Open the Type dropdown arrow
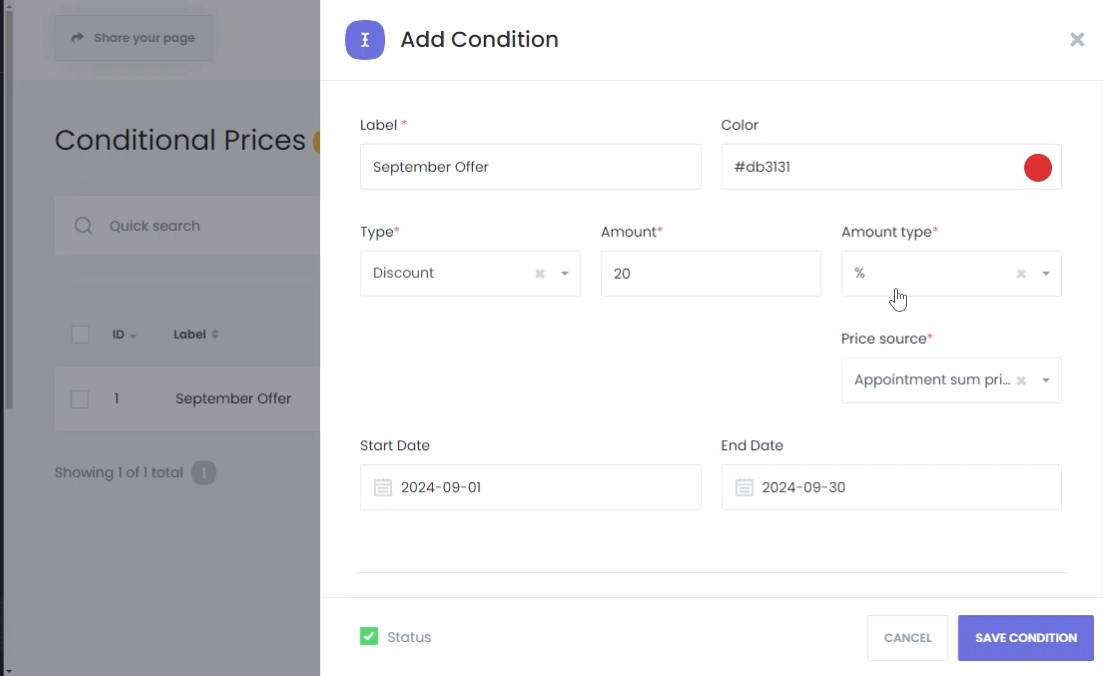 (x=564, y=274)
